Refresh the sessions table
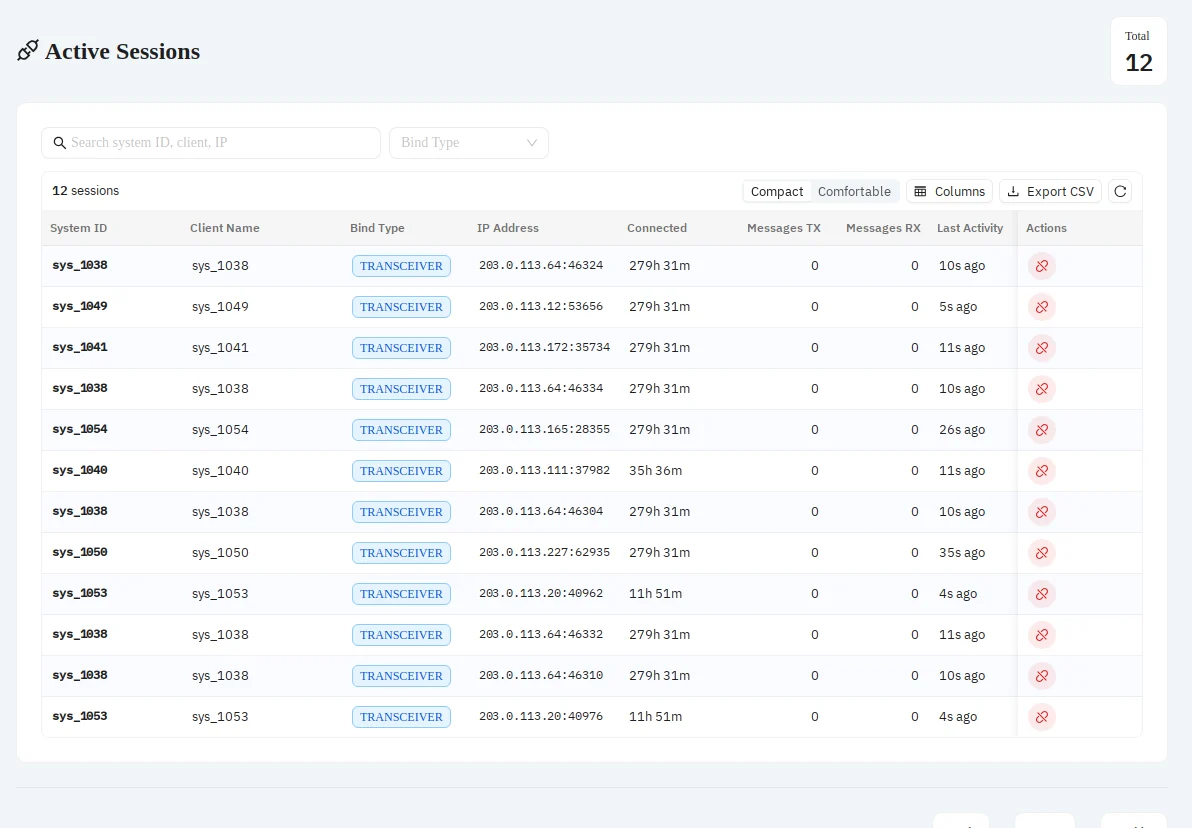 click(1120, 192)
